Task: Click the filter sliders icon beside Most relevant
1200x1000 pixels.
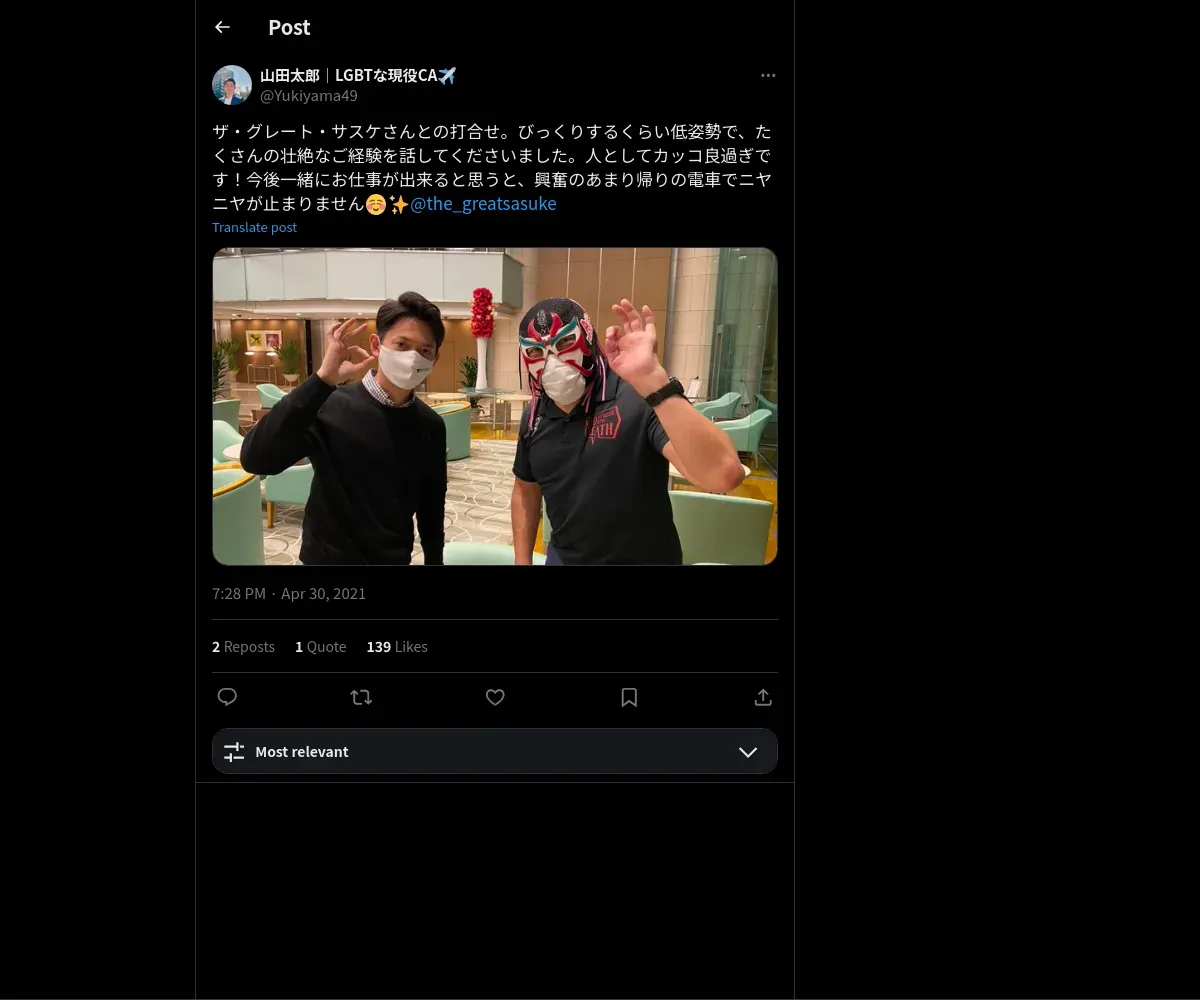Action: 234,752
